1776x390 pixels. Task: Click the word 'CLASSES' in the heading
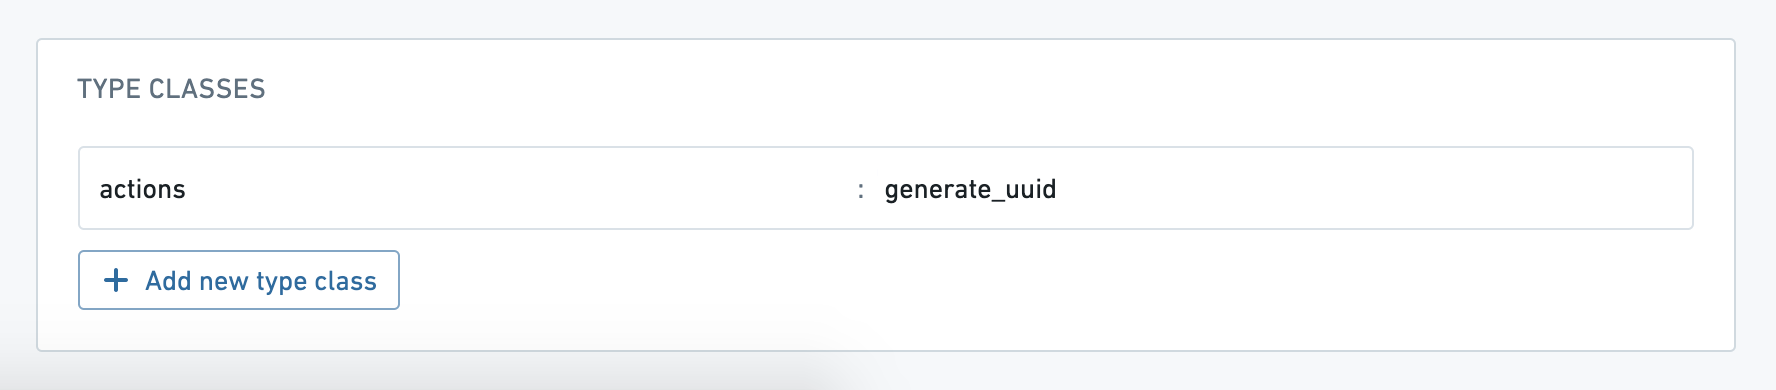click(207, 89)
